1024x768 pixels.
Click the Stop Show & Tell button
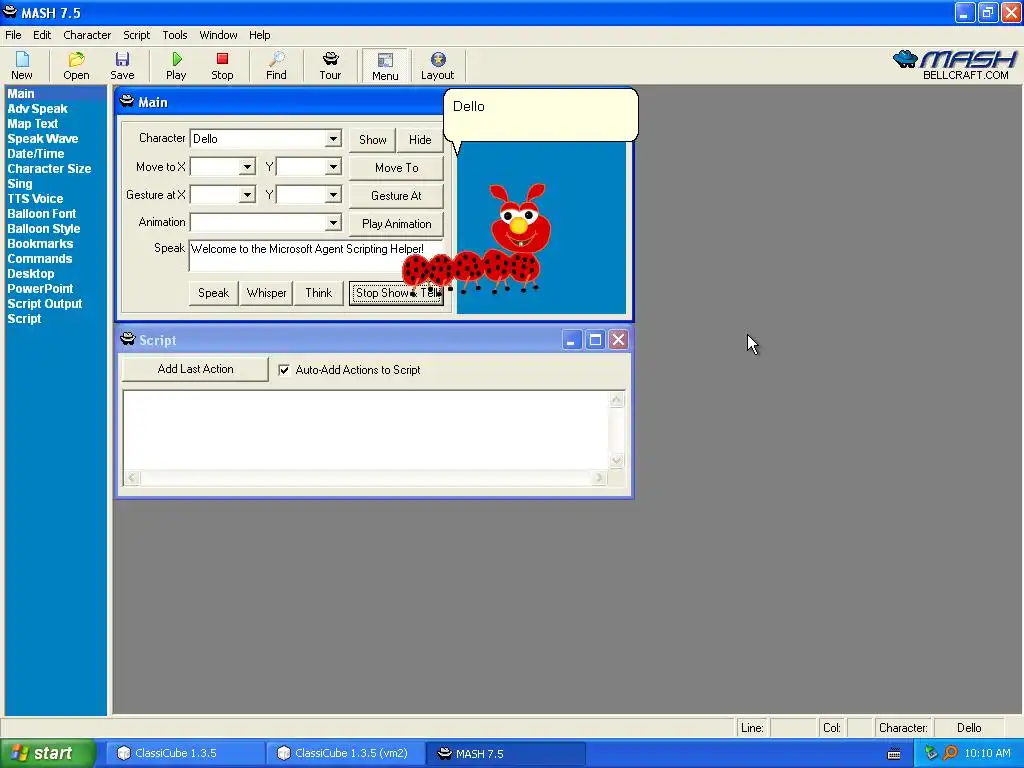396,293
